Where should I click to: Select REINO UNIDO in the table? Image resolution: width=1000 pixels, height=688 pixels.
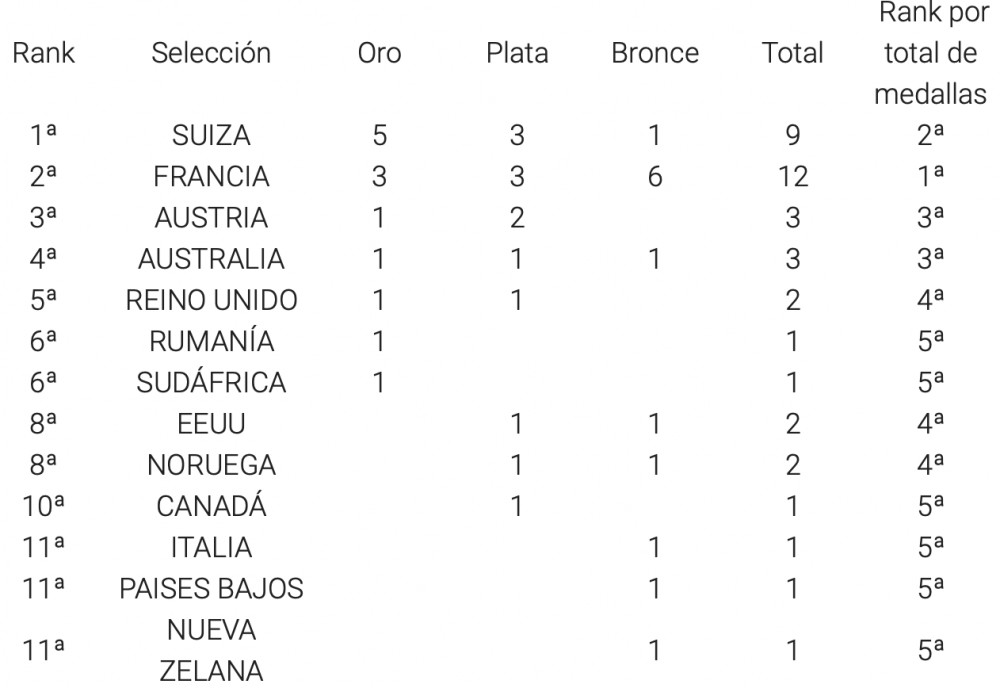pos(211,300)
